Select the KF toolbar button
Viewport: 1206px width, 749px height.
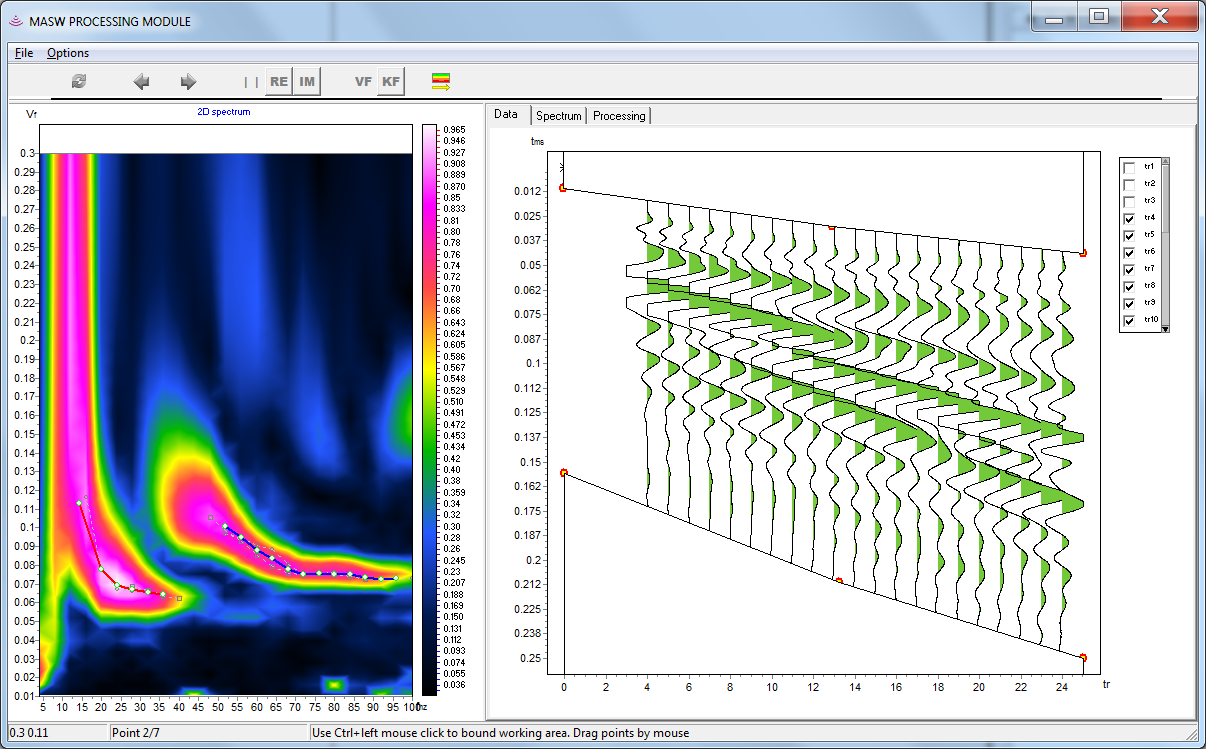point(391,82)
